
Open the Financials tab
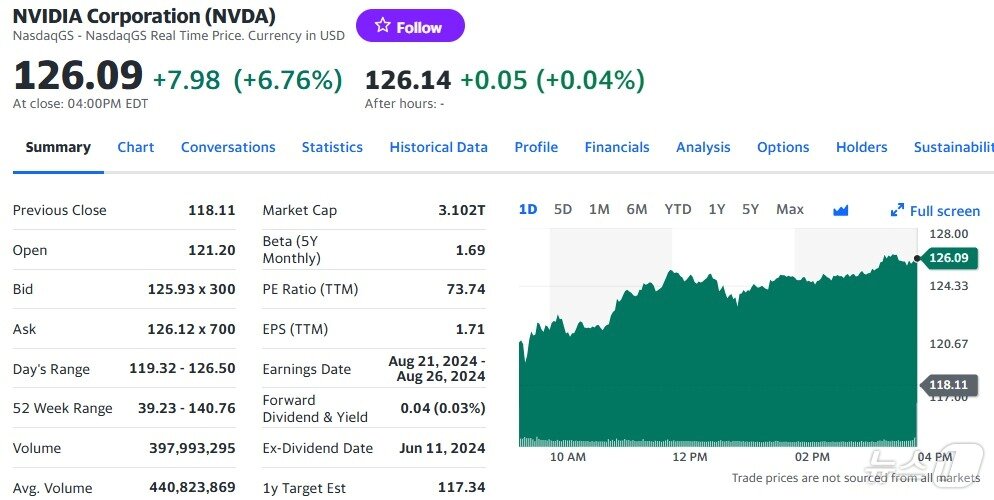coord(617,147)
